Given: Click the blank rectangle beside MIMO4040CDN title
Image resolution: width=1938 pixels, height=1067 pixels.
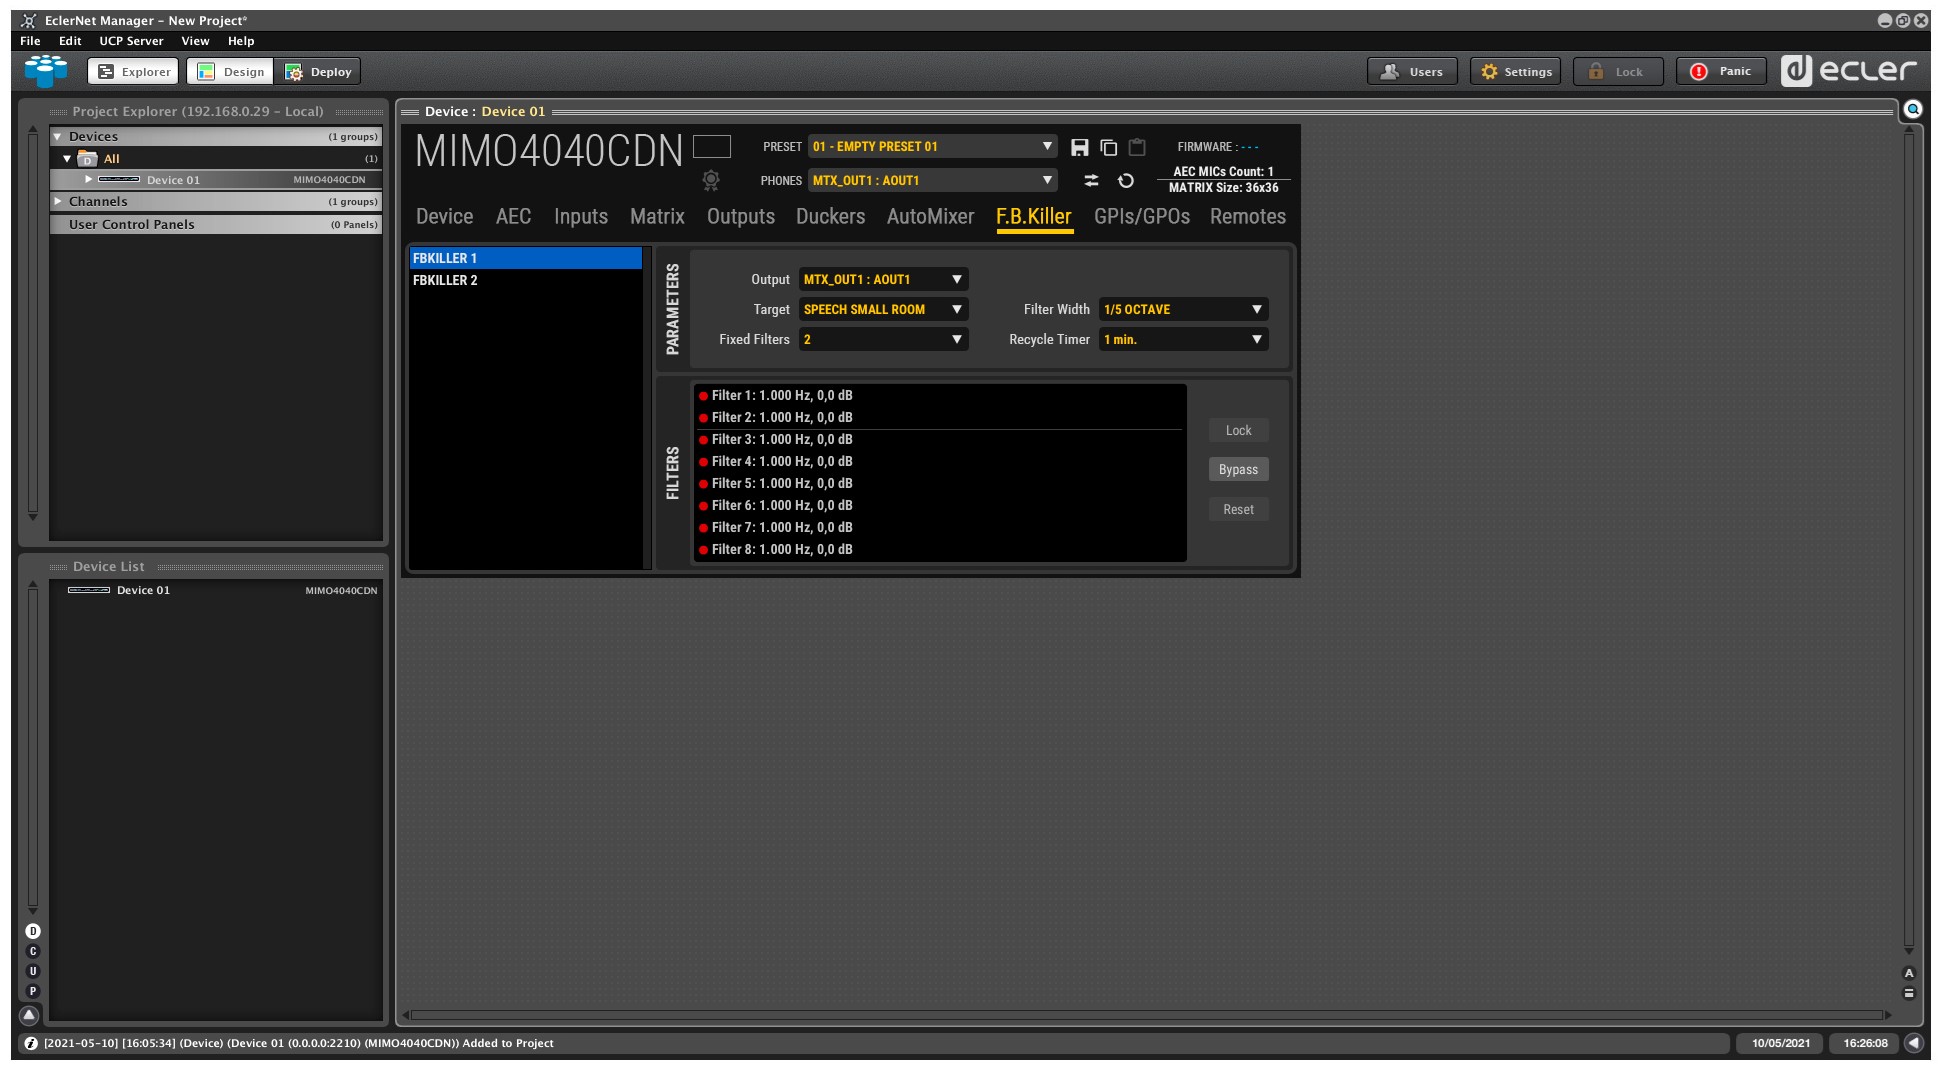Looking at the screenshot, I should (712, 147).
